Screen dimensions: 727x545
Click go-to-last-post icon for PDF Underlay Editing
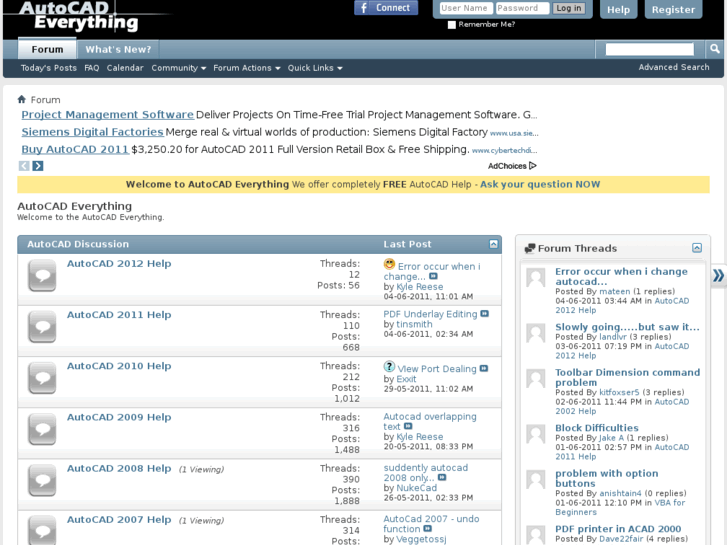(485, 314)
